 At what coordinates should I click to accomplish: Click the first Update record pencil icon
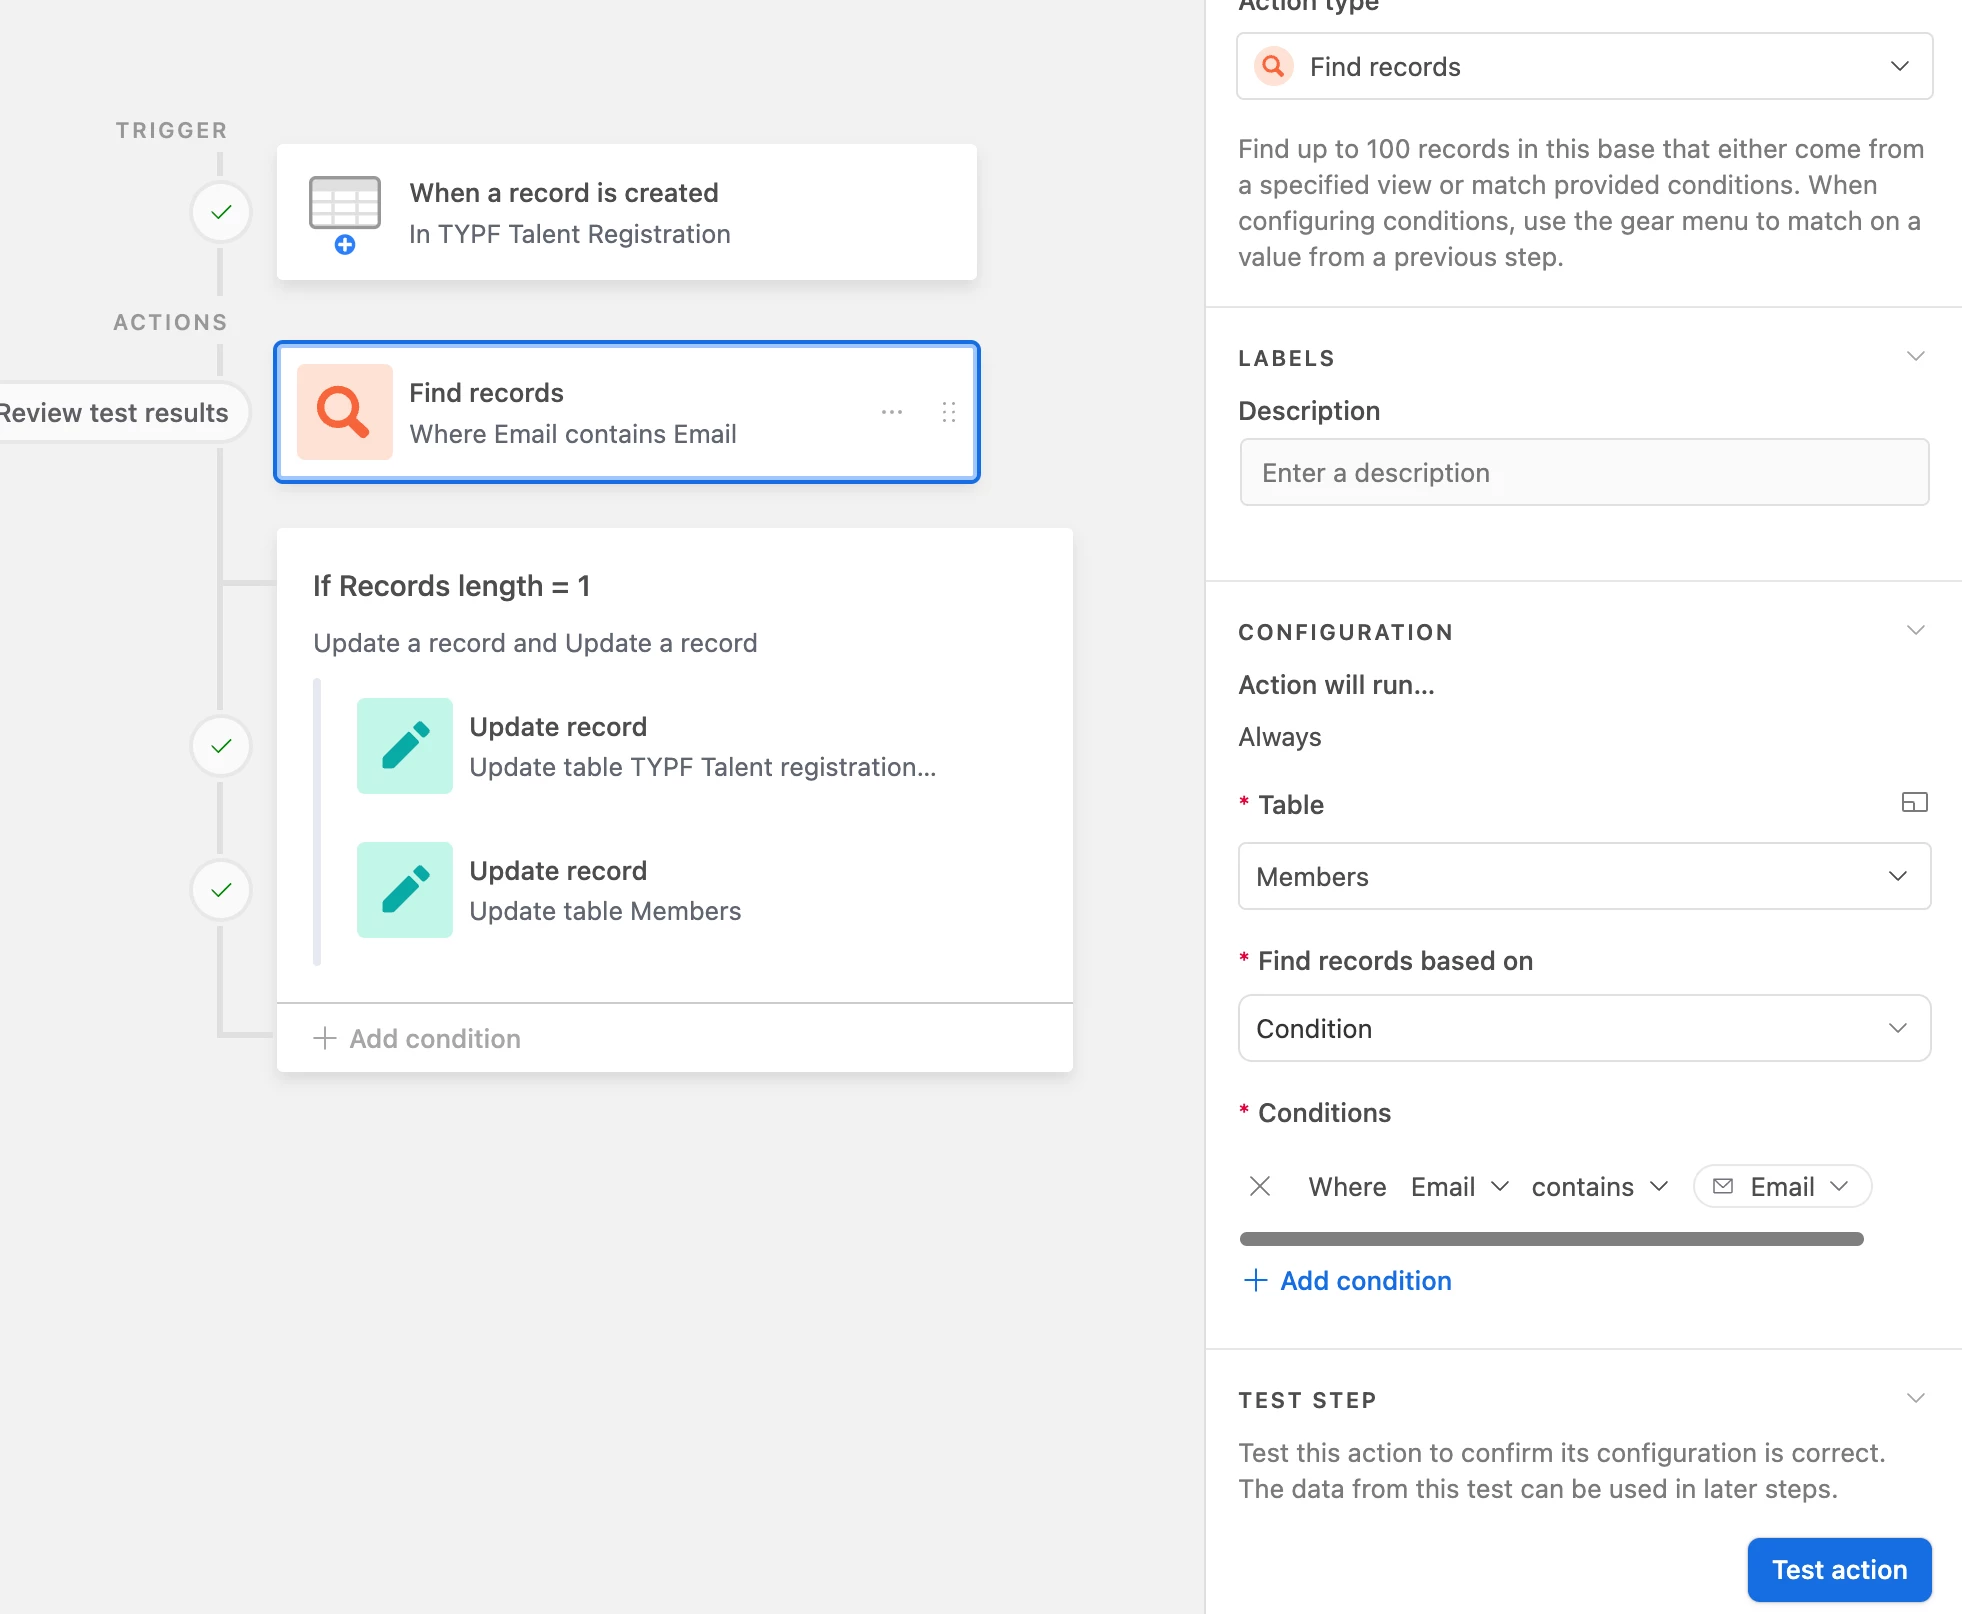404,746
